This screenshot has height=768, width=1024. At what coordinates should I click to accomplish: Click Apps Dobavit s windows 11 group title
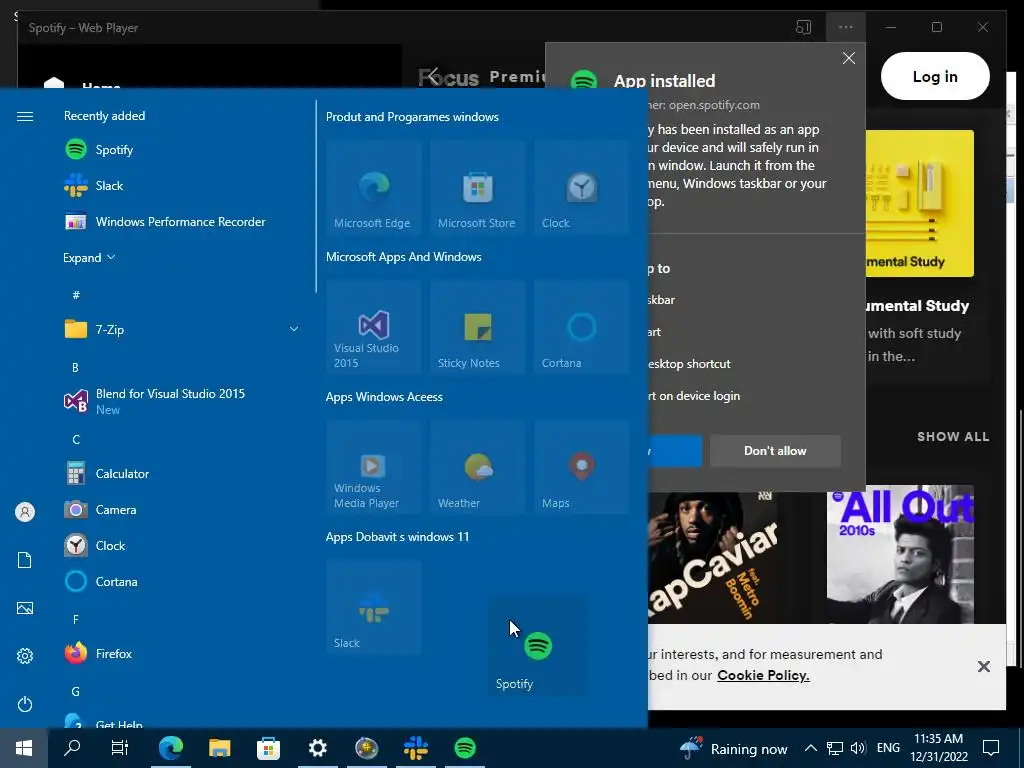click(x=397, y=537)
